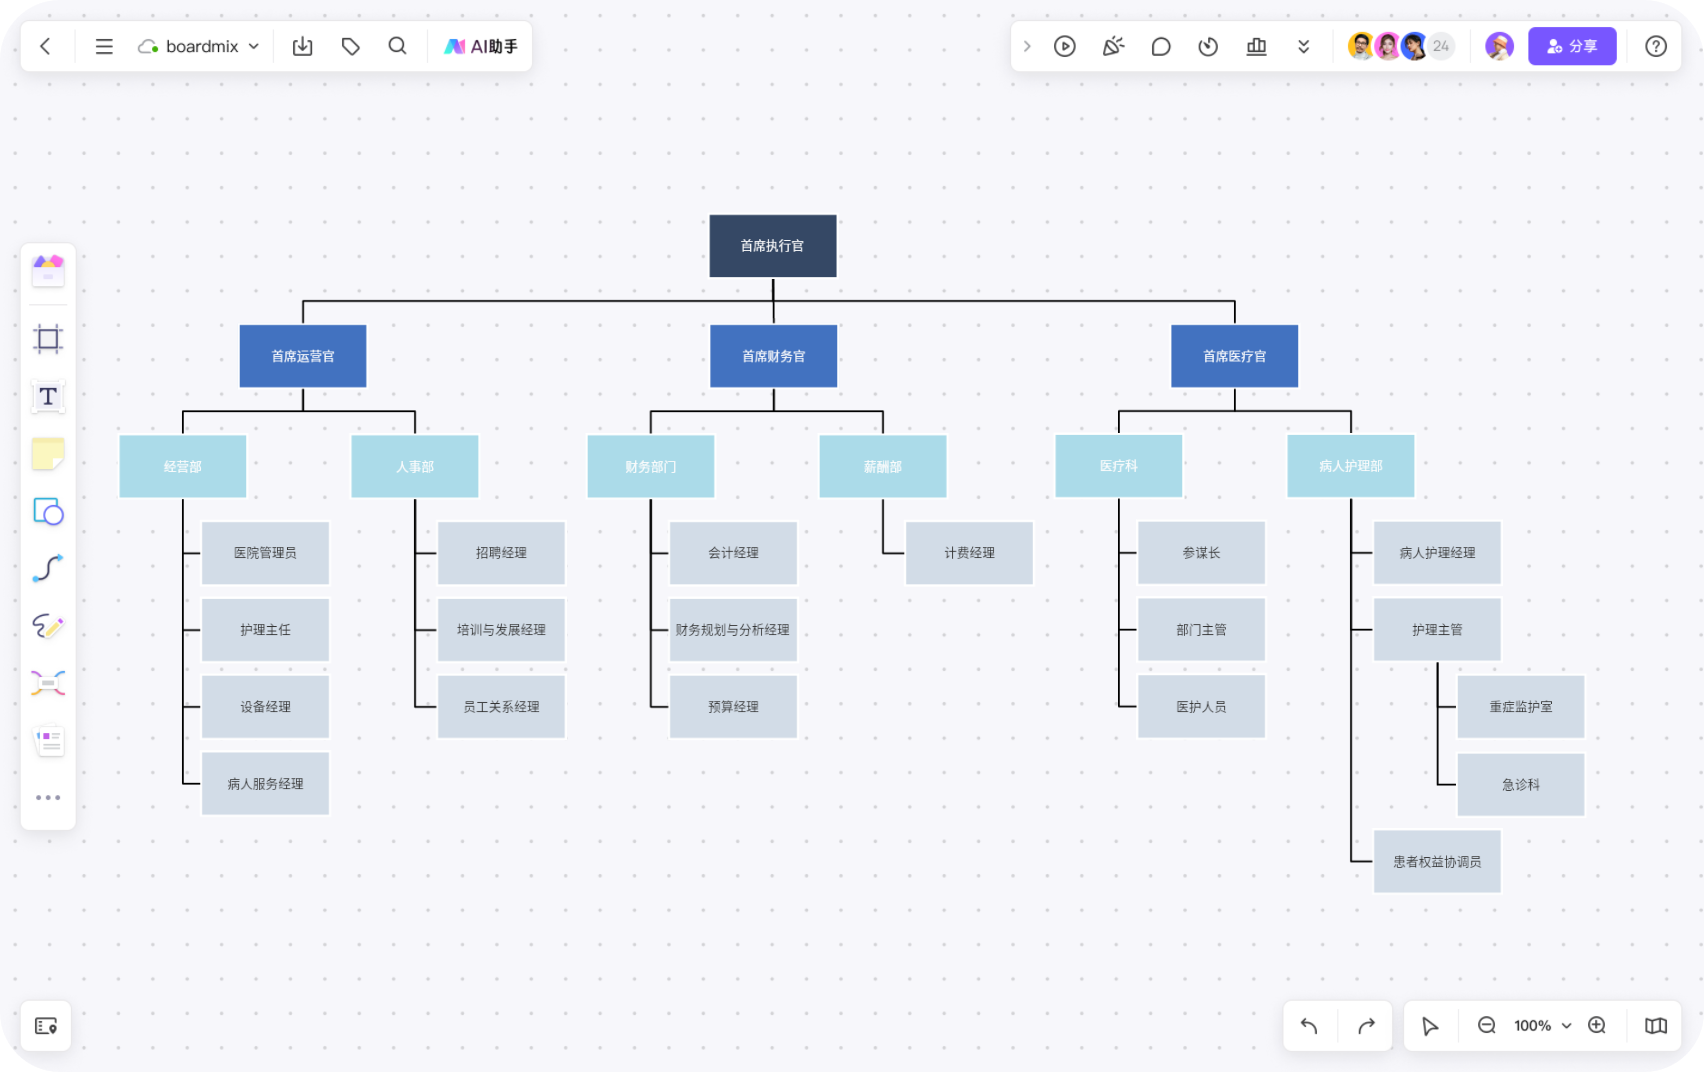1704x1072 pixels.
Task: Select the cursor pointer mode
Action: click(x=1430, y=1026)
